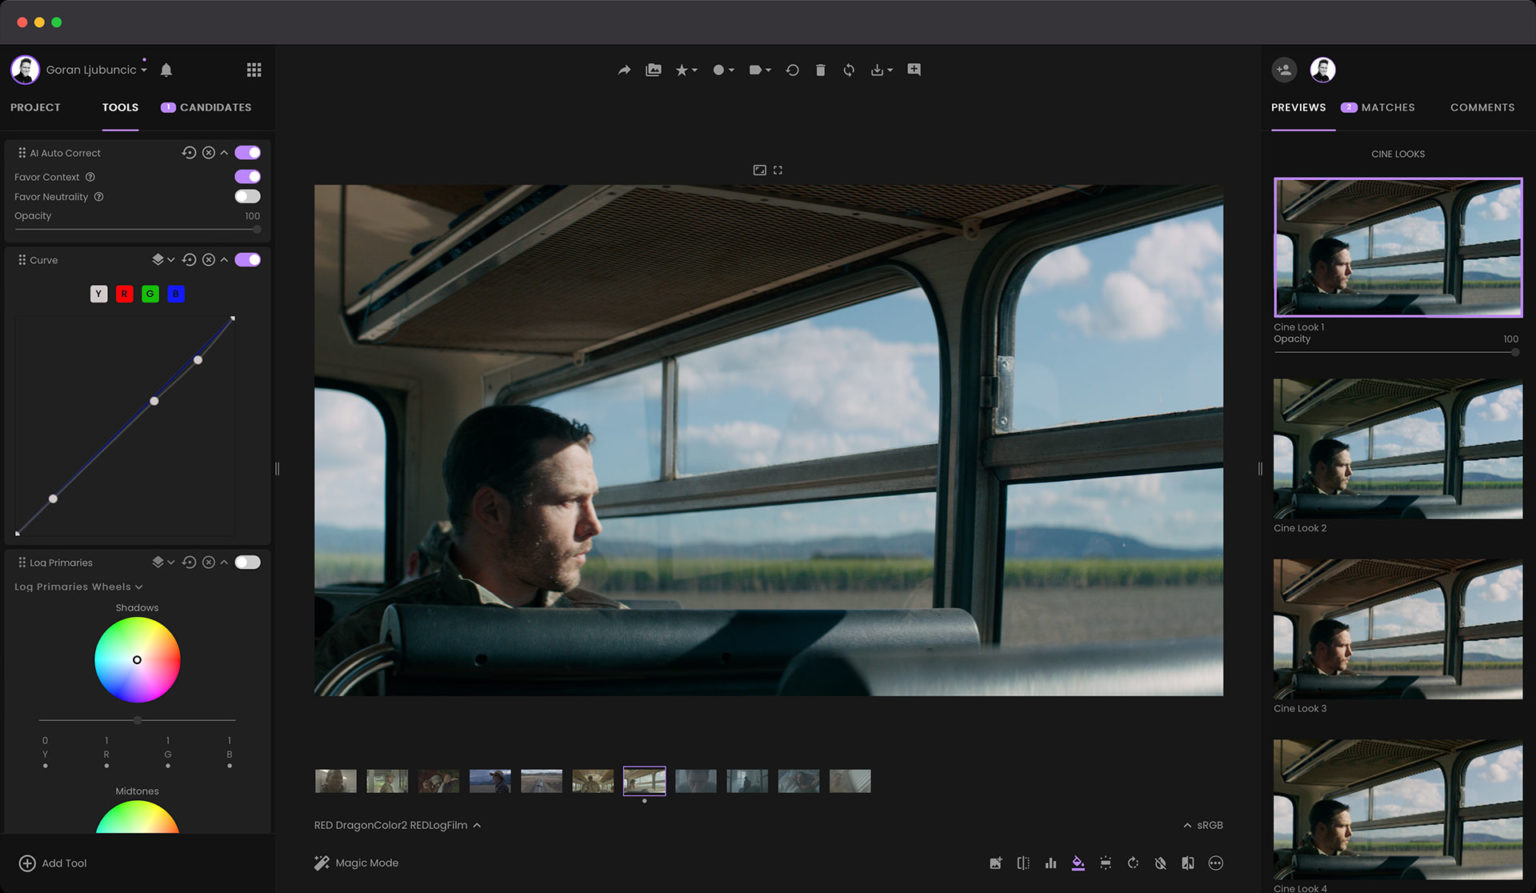
Task: Click the add comment icon in toolbar
Action: (x=914, y=70)
